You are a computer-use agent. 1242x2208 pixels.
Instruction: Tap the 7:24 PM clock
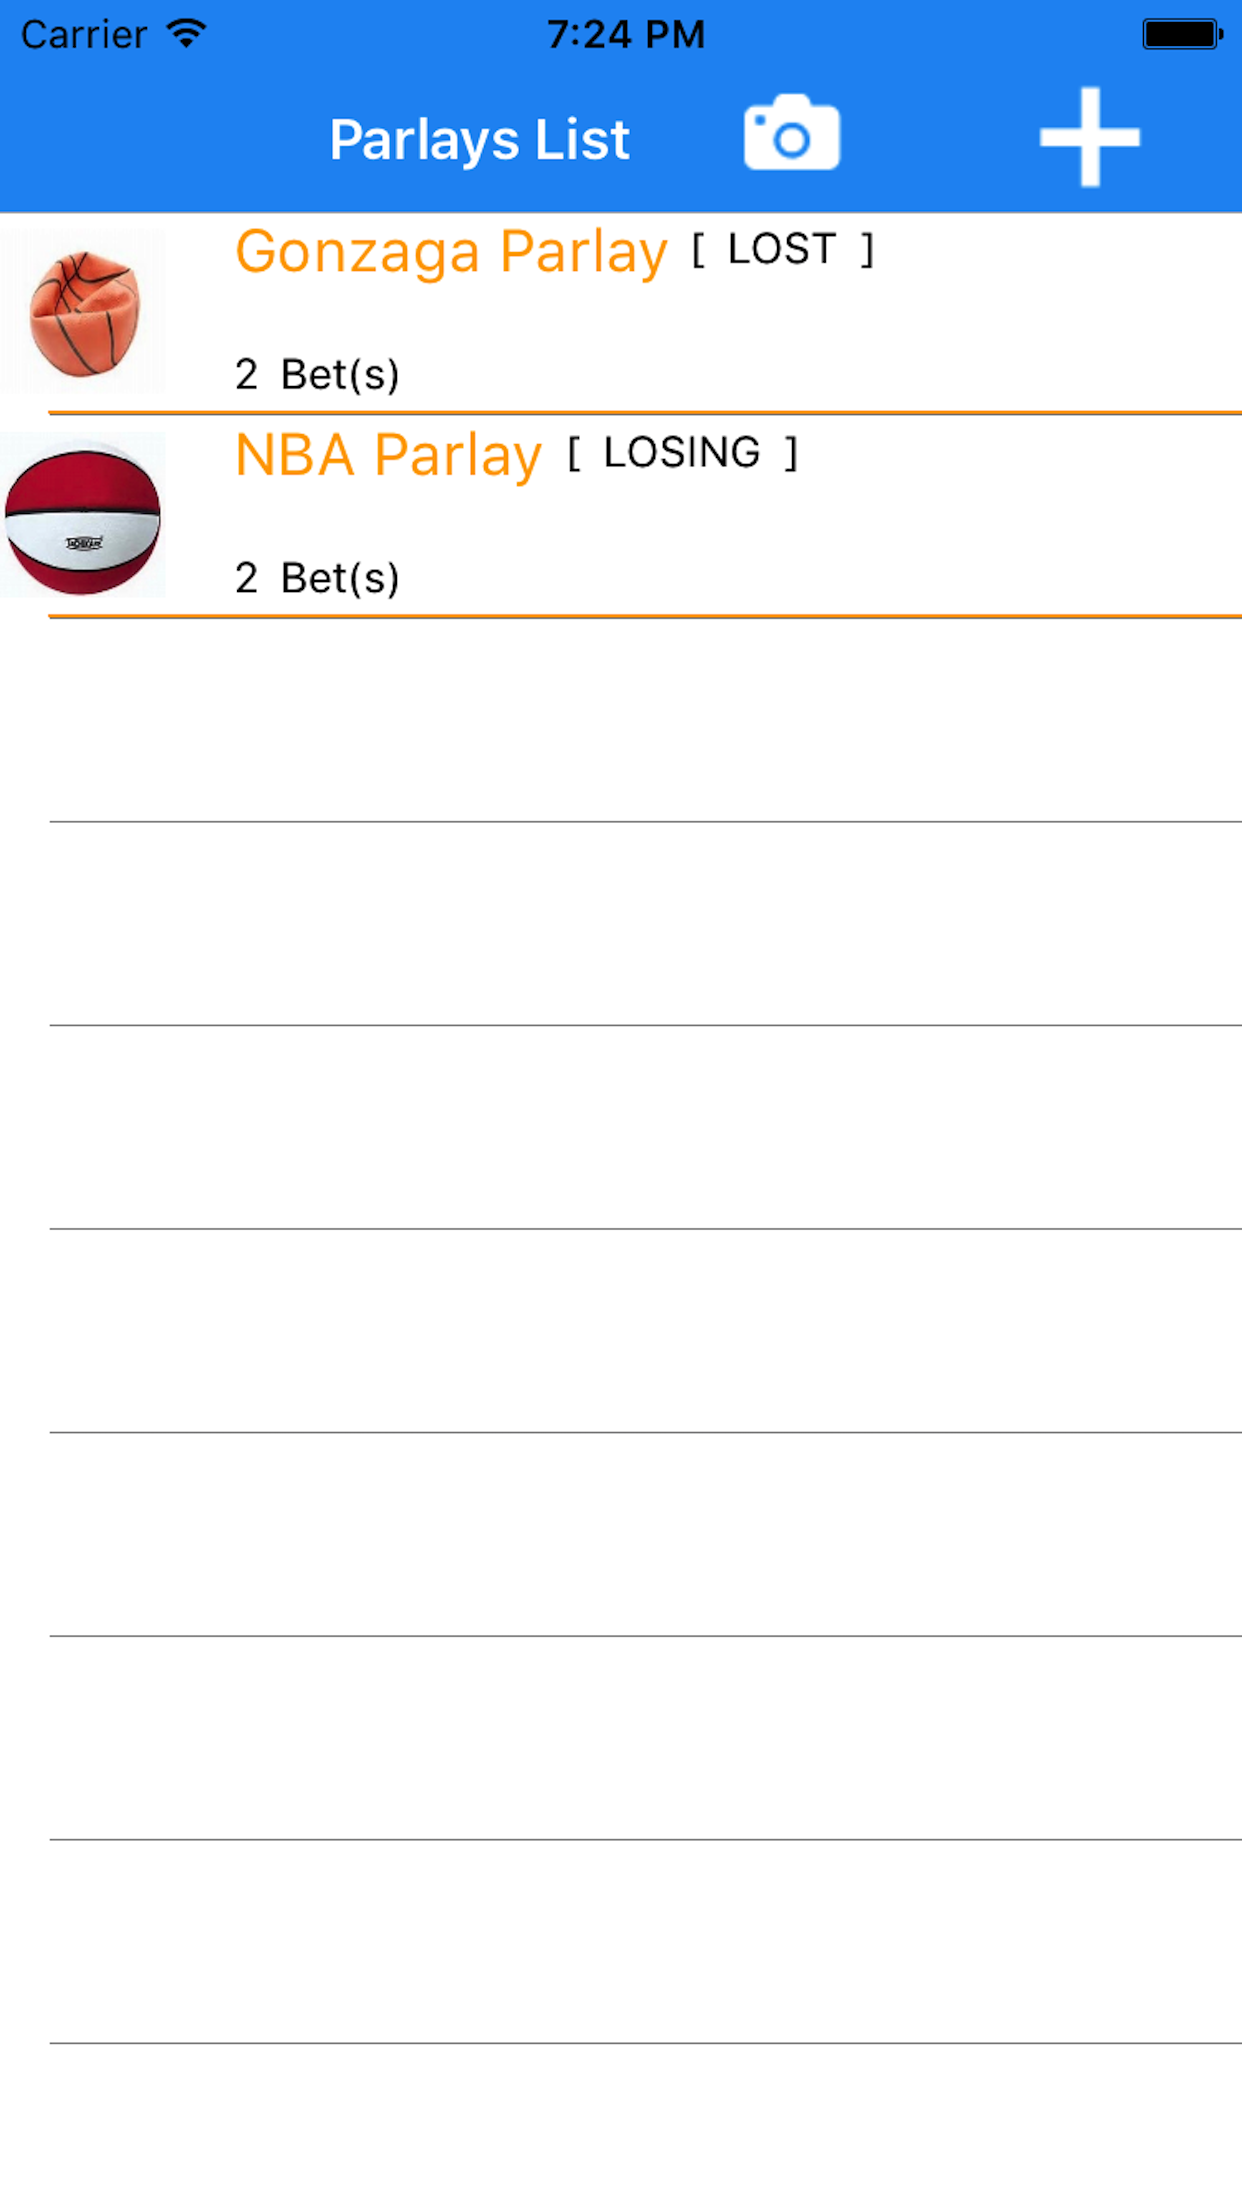pyautogui.click(x=625, y=34)
